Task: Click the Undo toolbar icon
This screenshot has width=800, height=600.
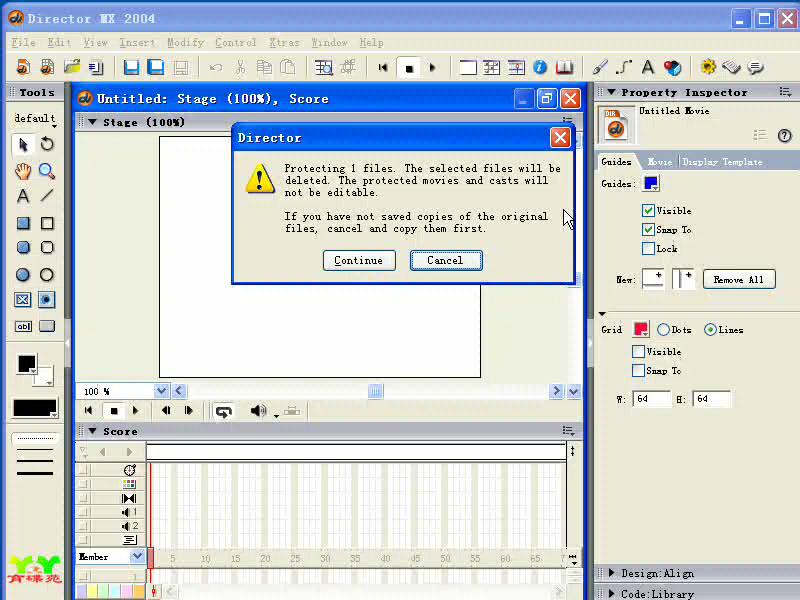Action: 216,67
